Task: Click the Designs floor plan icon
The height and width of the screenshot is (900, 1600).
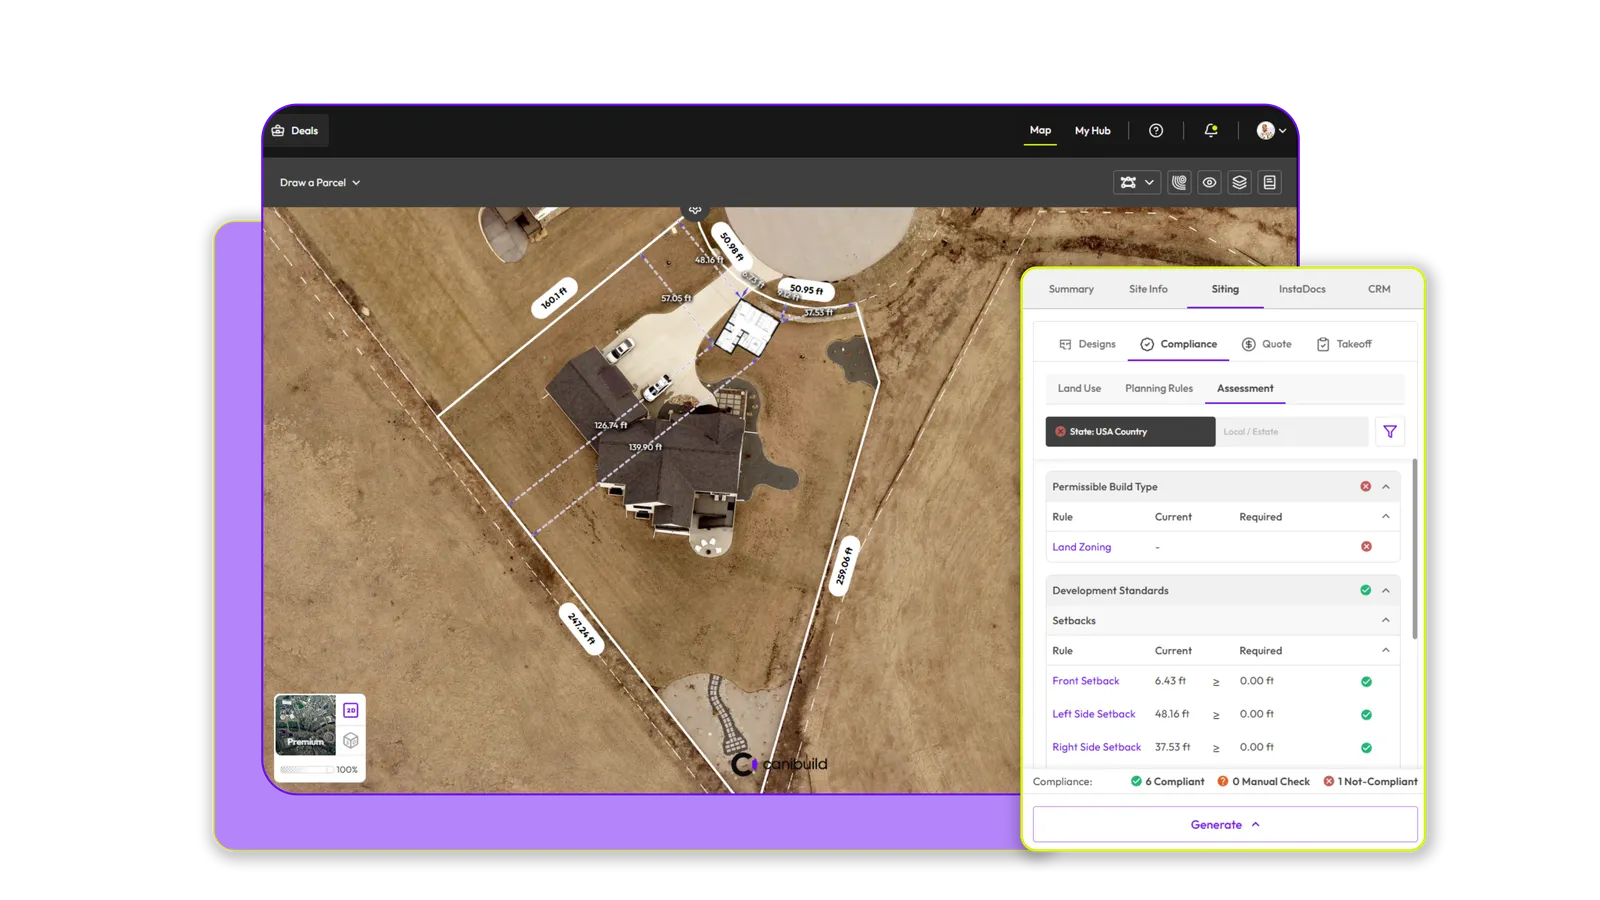Action: pos(1065,344)
